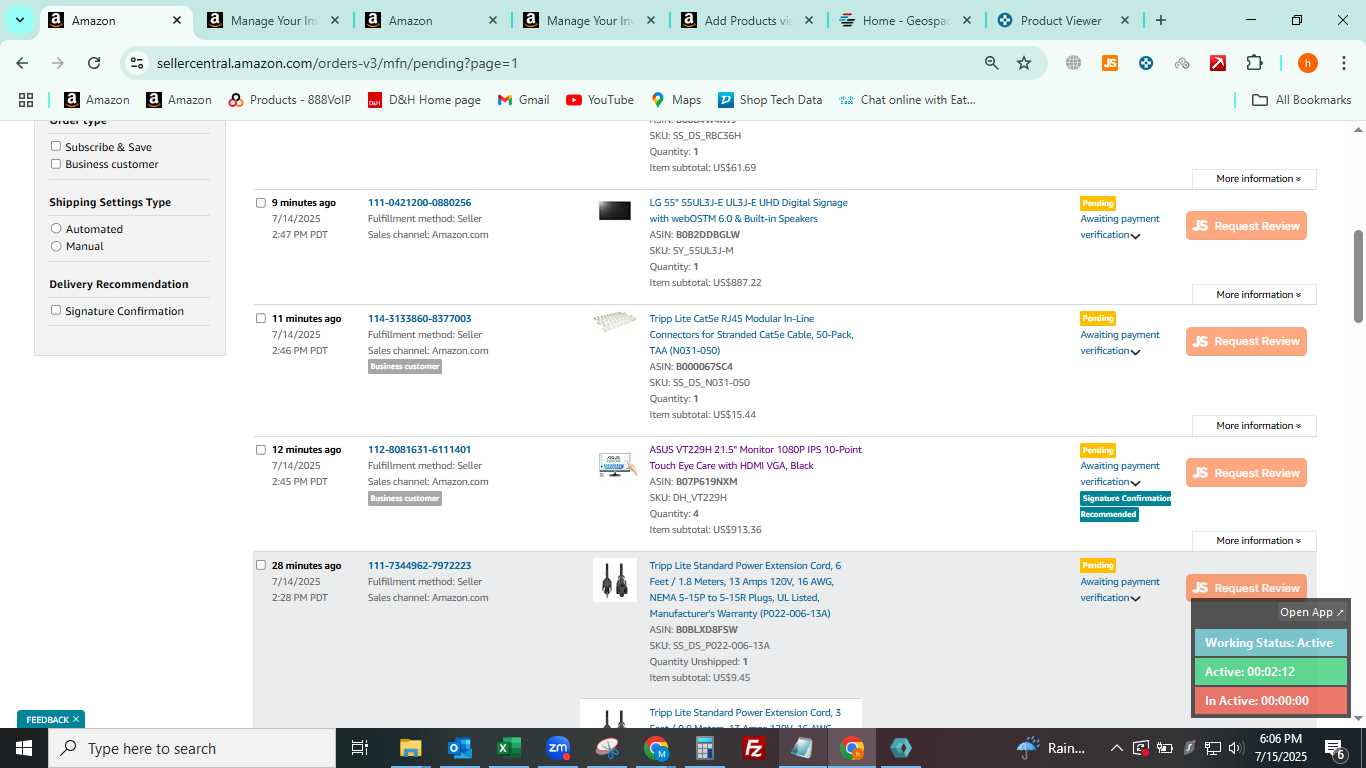Open the Windows Start menu
The image size is (1366, 768).
[24, 748]
